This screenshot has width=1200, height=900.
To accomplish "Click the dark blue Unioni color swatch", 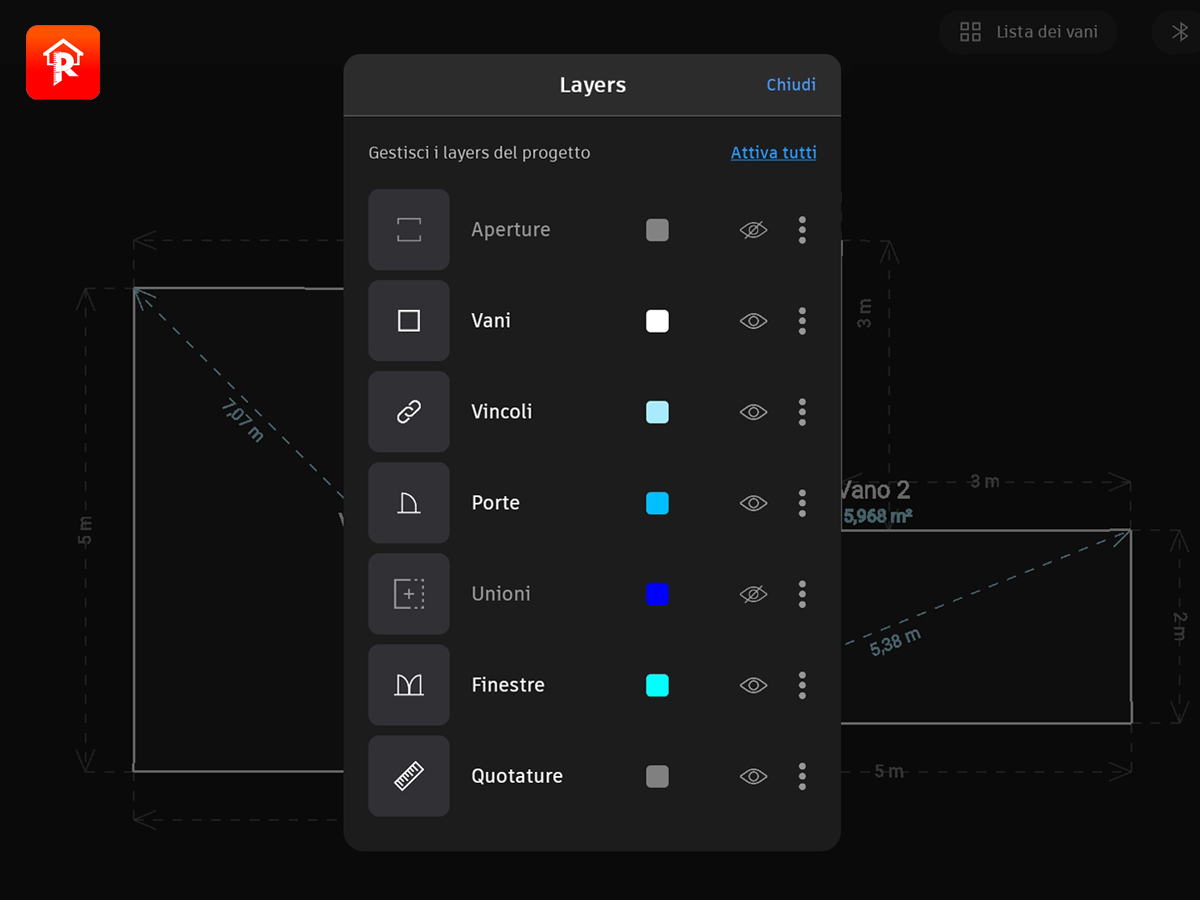I will 657,594.
